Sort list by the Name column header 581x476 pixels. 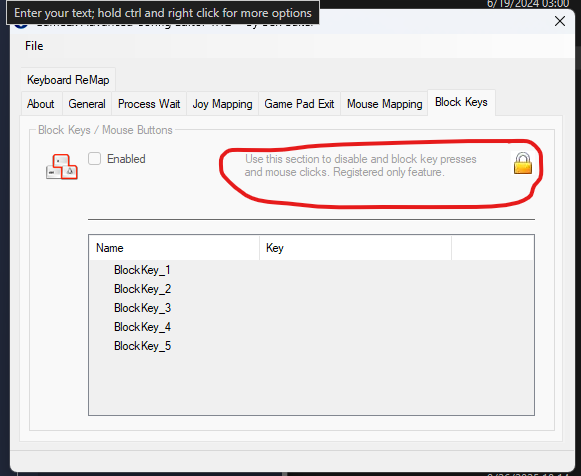[x=174, y=248]
